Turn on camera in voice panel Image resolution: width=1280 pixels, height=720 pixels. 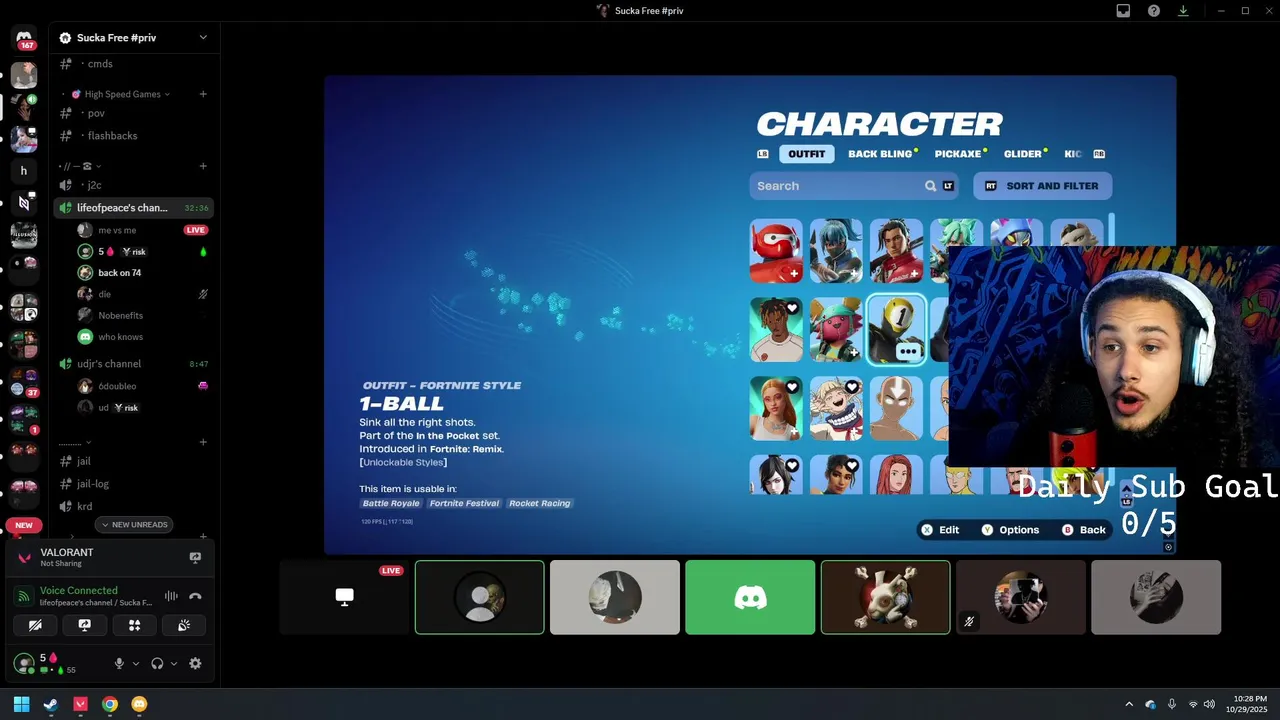coord(36,625)
